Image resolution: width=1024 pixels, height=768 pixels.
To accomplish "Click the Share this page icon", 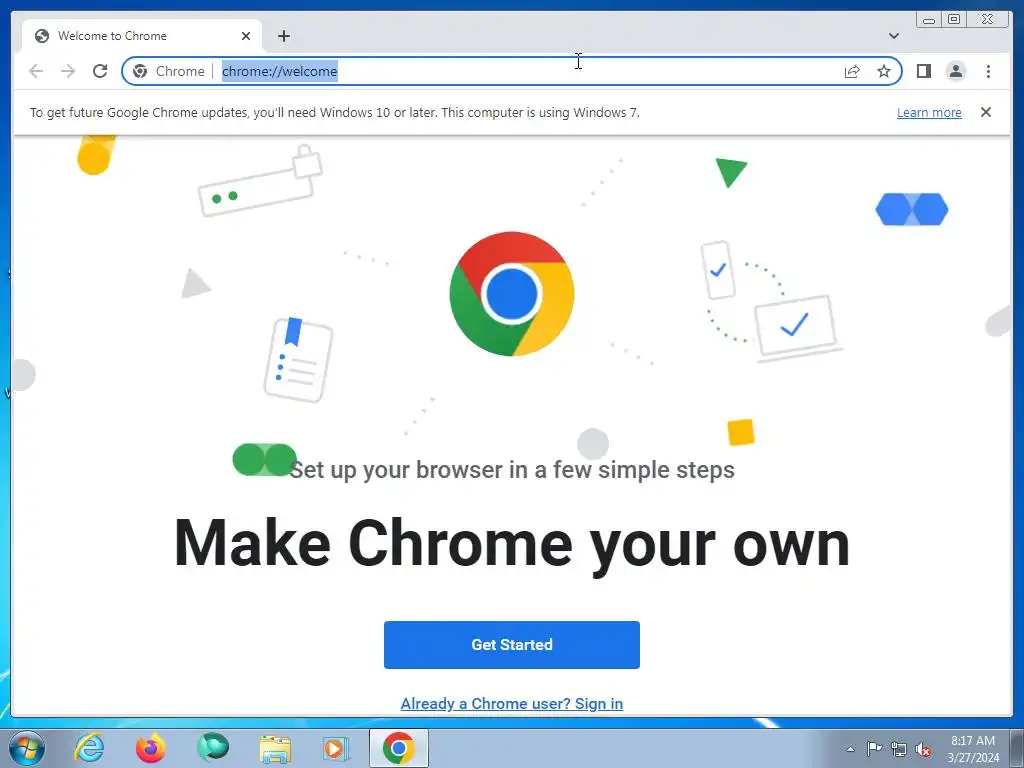I will [x=852, y=71].
